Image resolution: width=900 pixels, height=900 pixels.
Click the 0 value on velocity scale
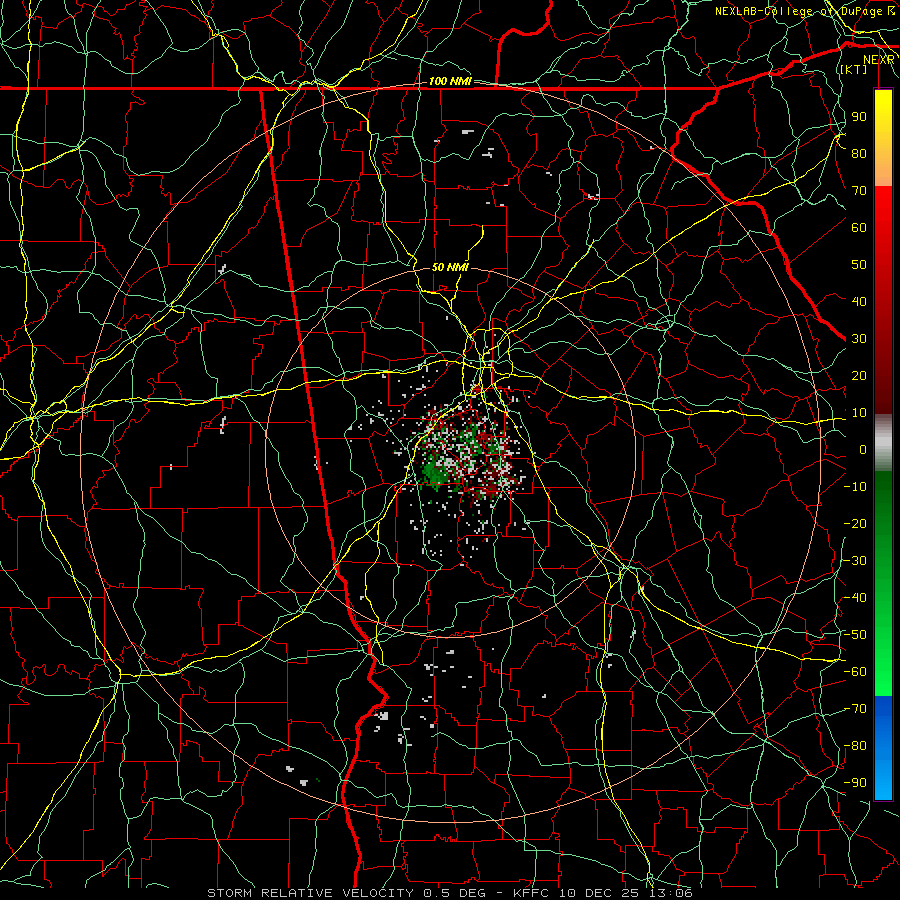pos(863,450)
